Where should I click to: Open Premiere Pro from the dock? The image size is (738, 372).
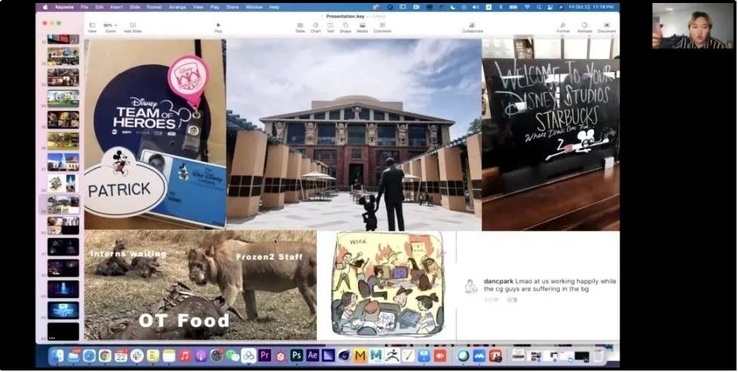(x=265, y=356)
